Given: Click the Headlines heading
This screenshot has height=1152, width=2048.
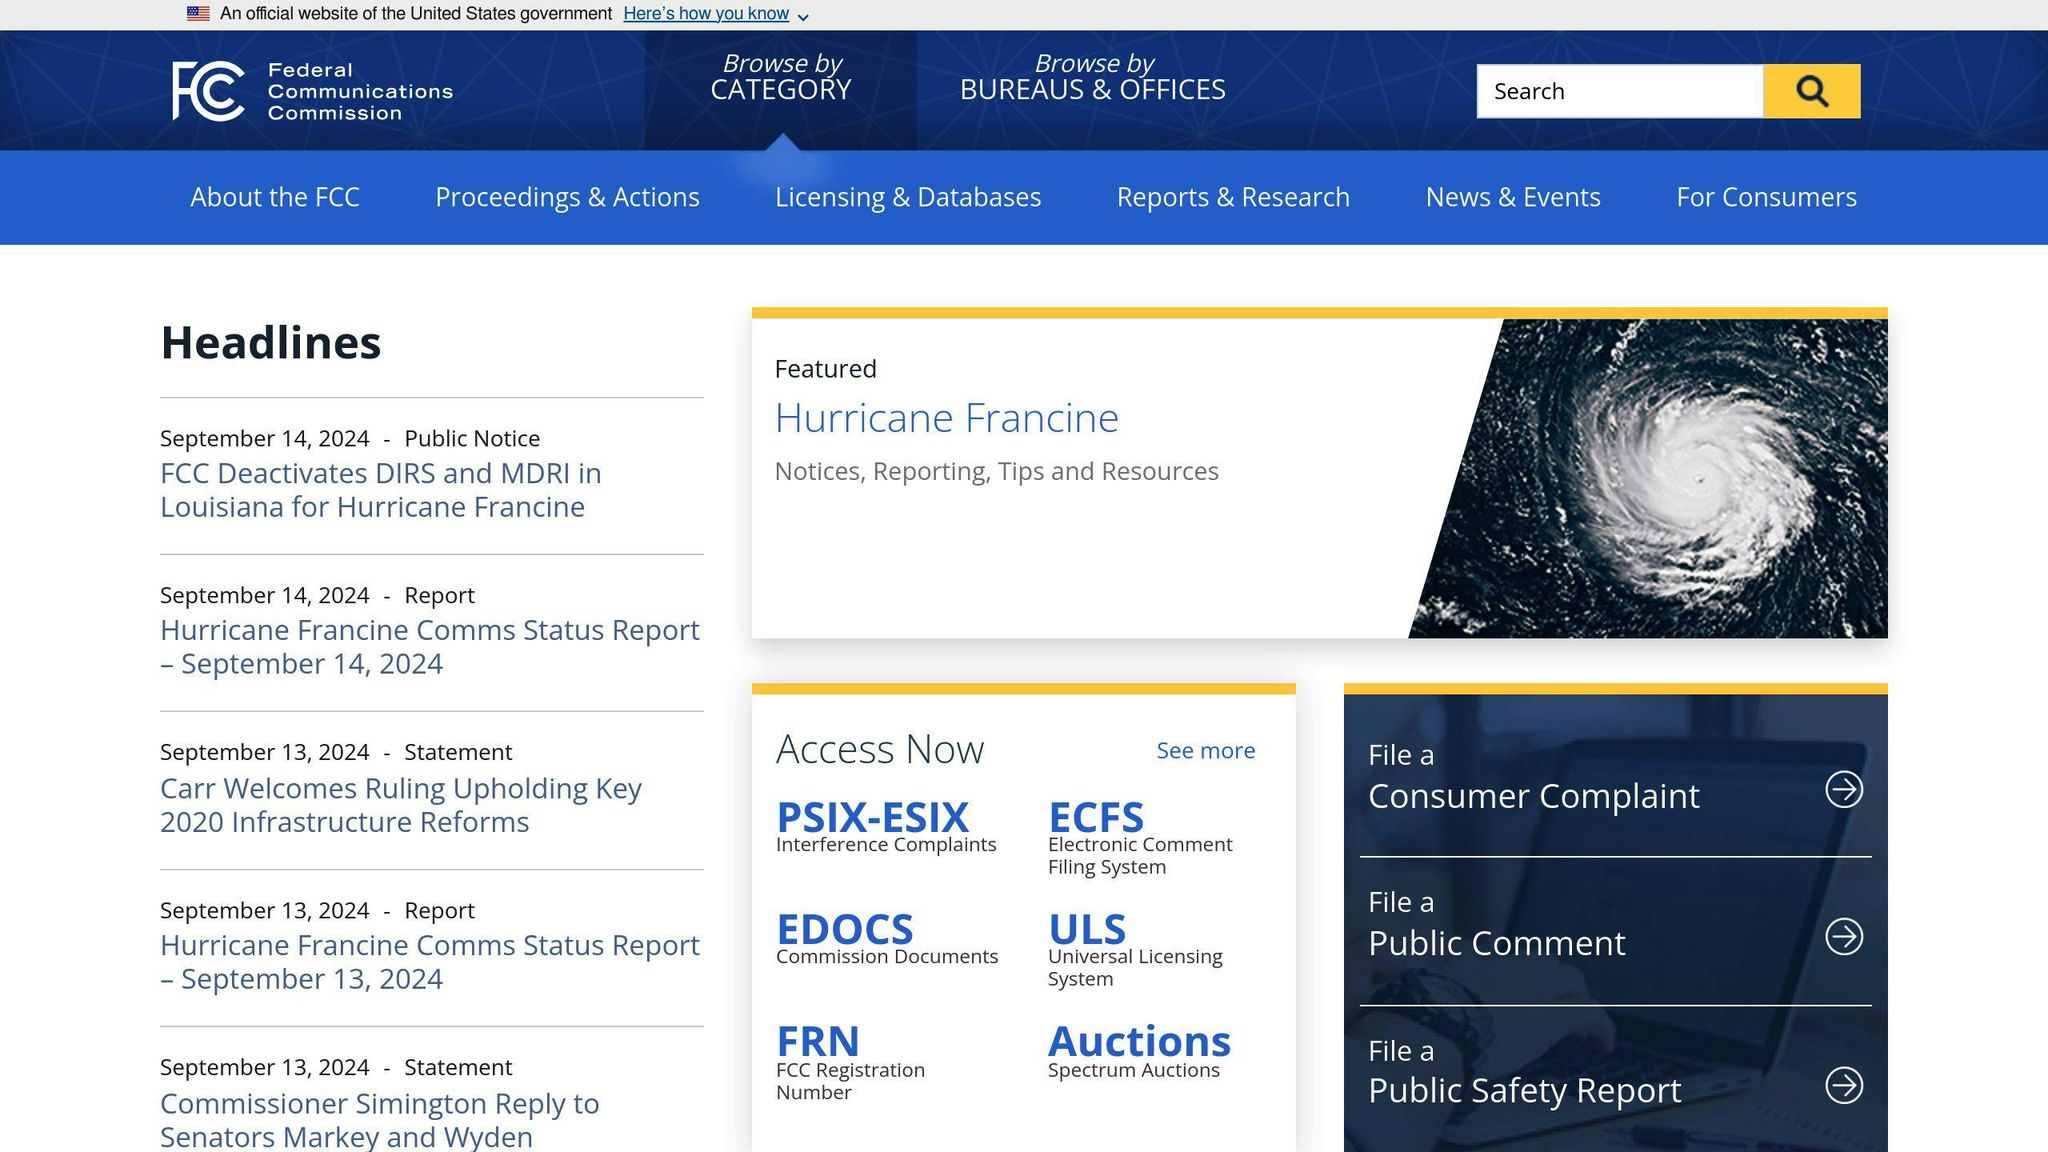Looking at the screenshot, I should point(271,343).
